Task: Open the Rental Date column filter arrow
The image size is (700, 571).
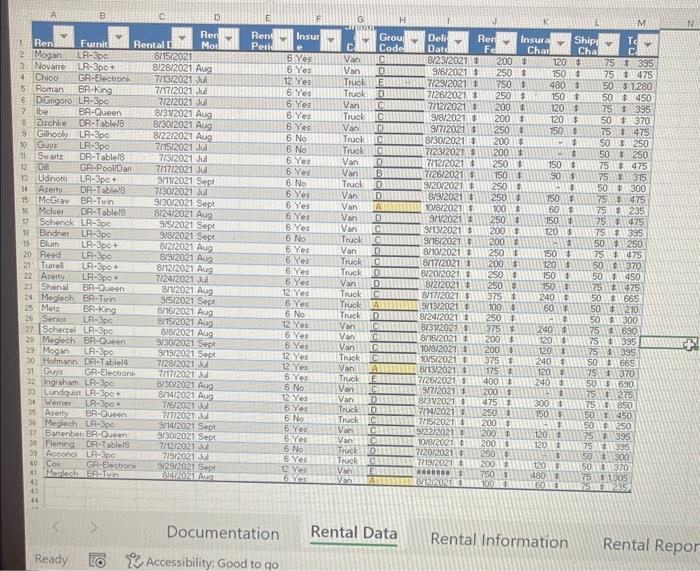Action: 183,38
